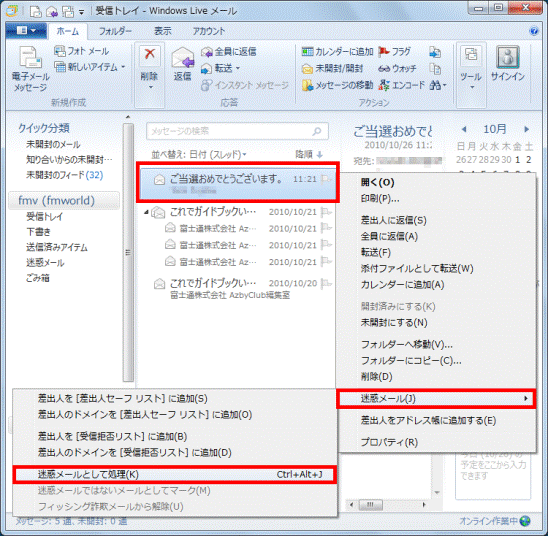This screenshot has width=548, height=536.
Task: Switch to the Account (アカウント) tab
Action: point(209,31)
